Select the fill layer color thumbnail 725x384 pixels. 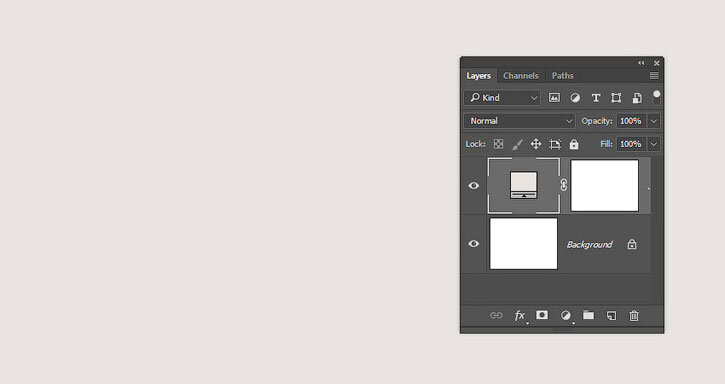[x=524, y=186]
